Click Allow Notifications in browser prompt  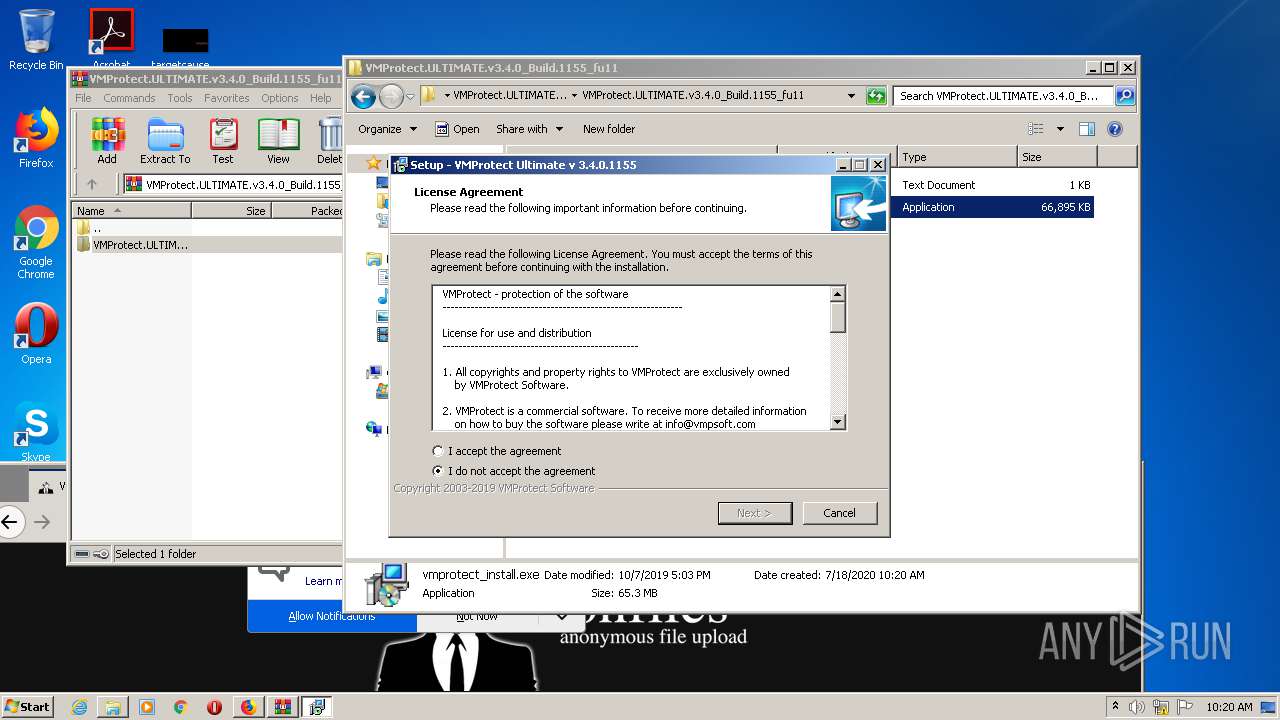[332, 616]
